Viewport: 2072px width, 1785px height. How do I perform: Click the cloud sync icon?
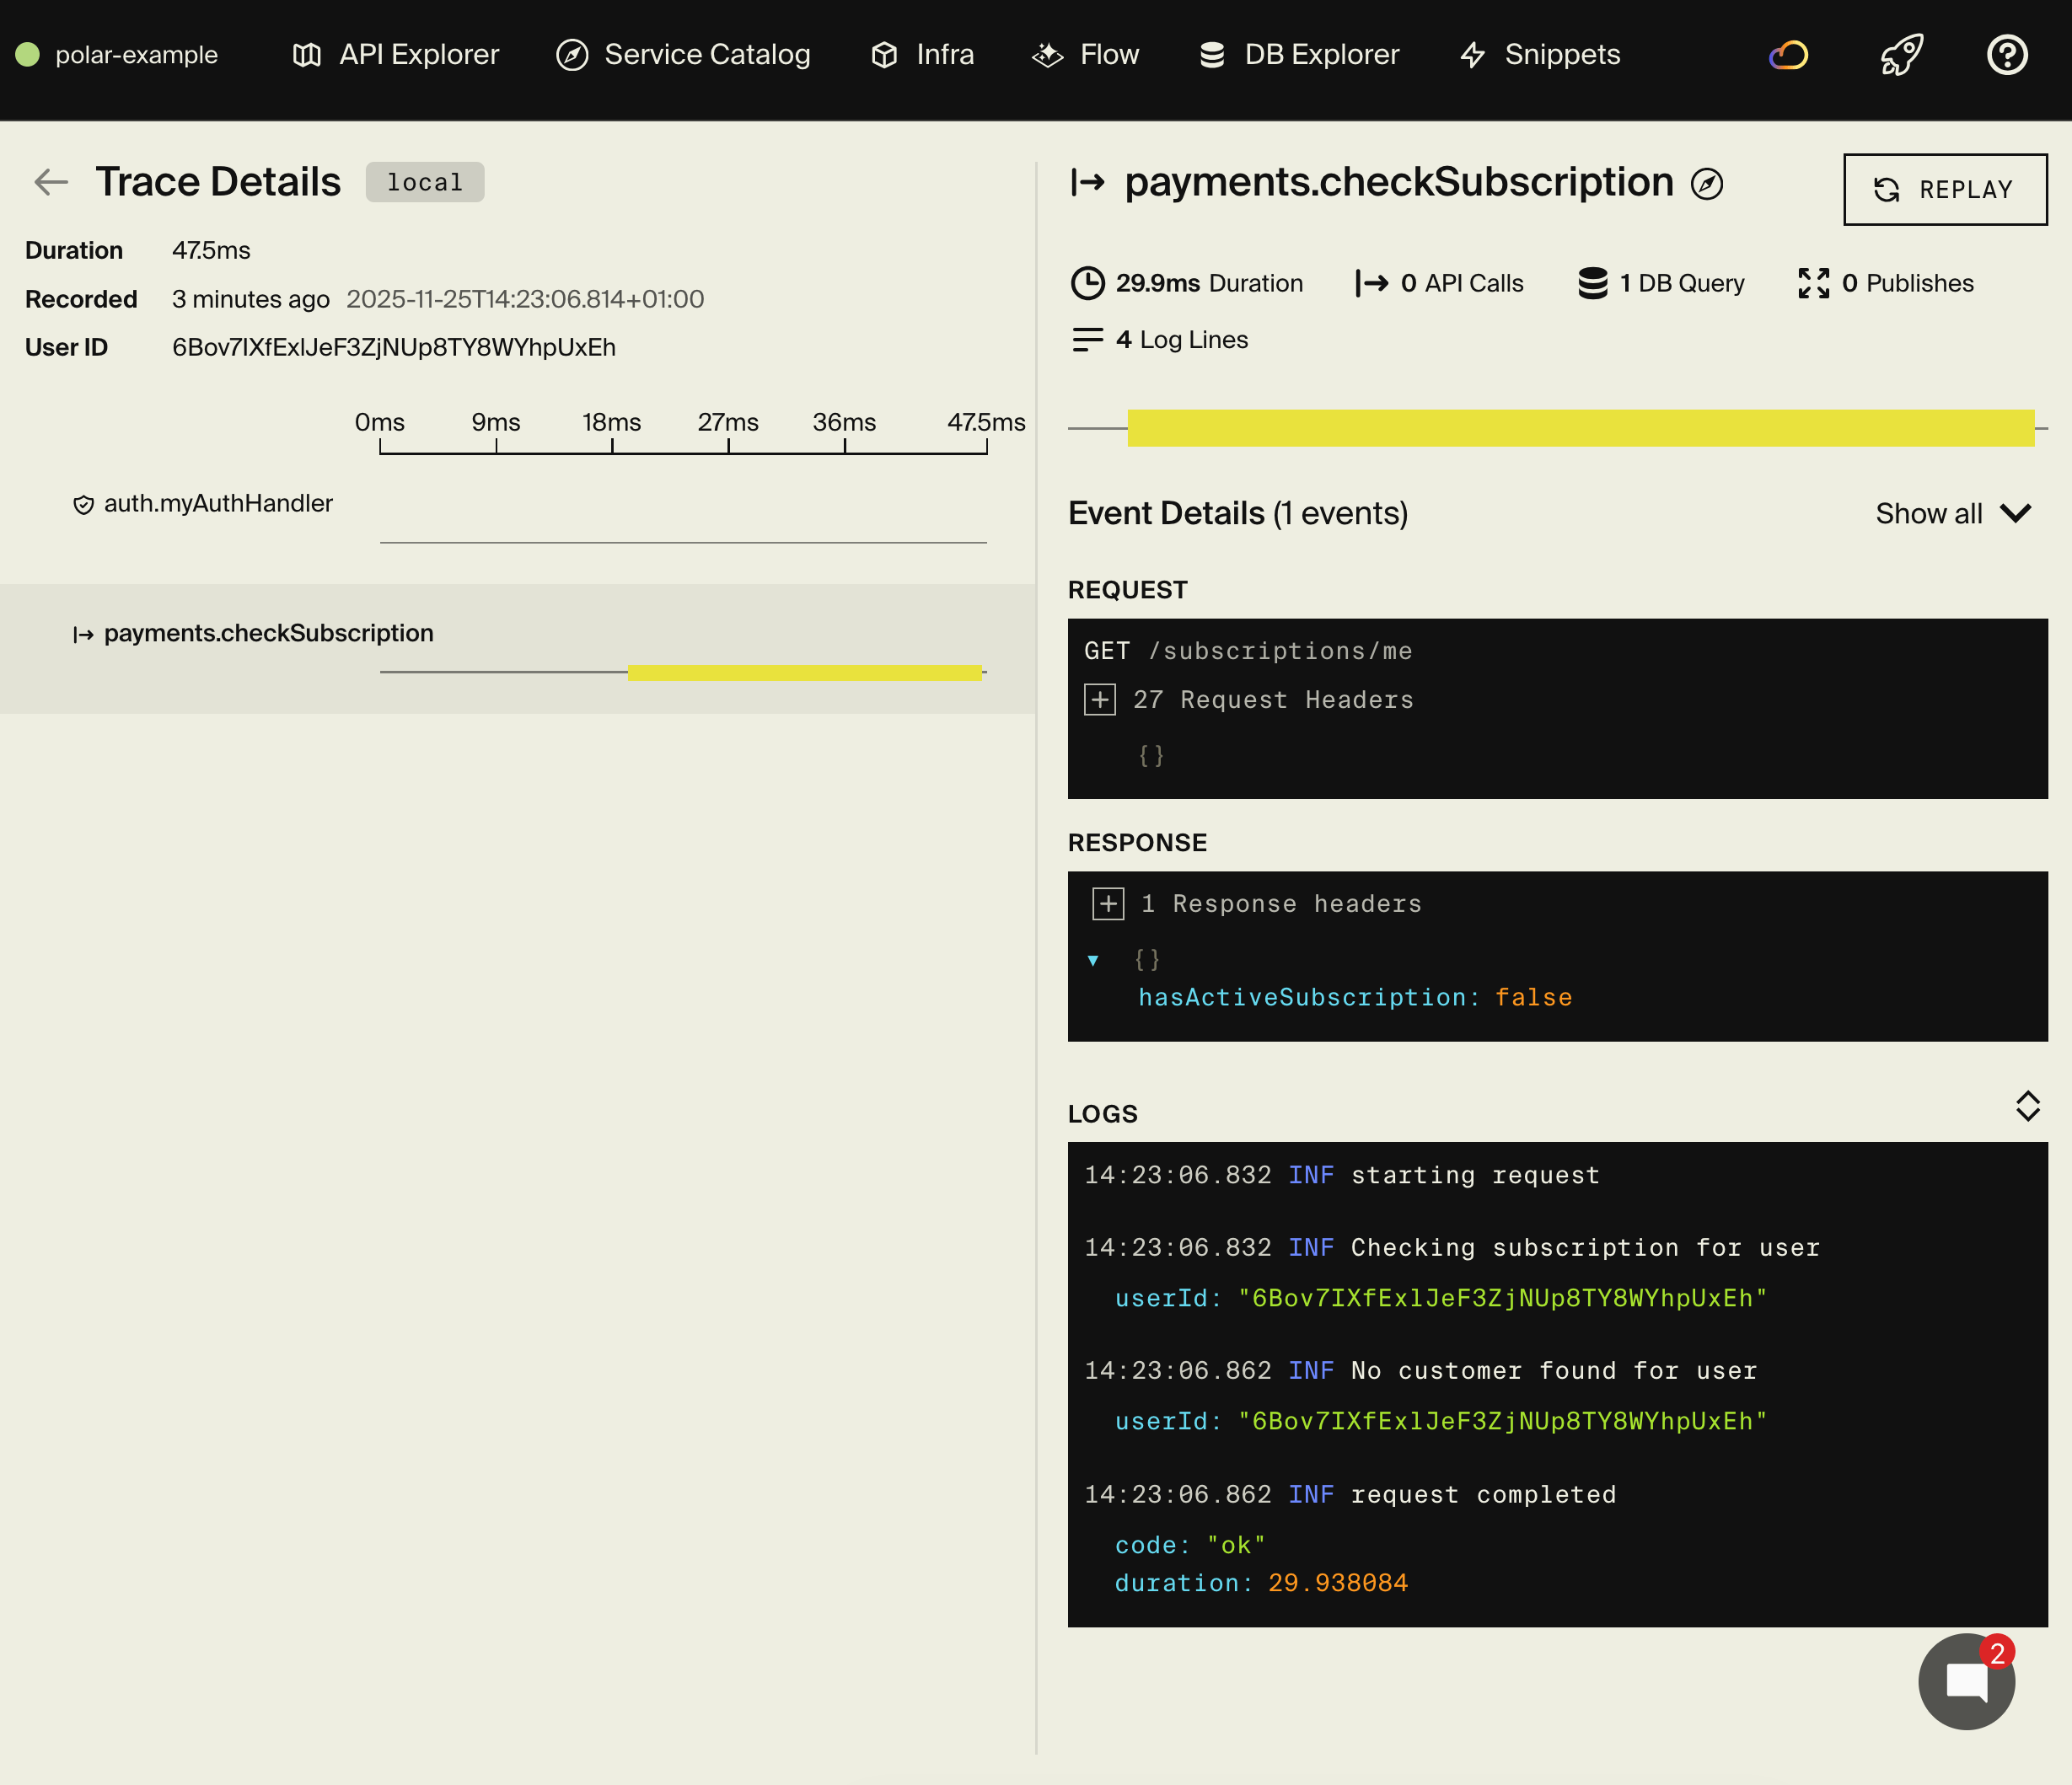tap(1788, 55)
